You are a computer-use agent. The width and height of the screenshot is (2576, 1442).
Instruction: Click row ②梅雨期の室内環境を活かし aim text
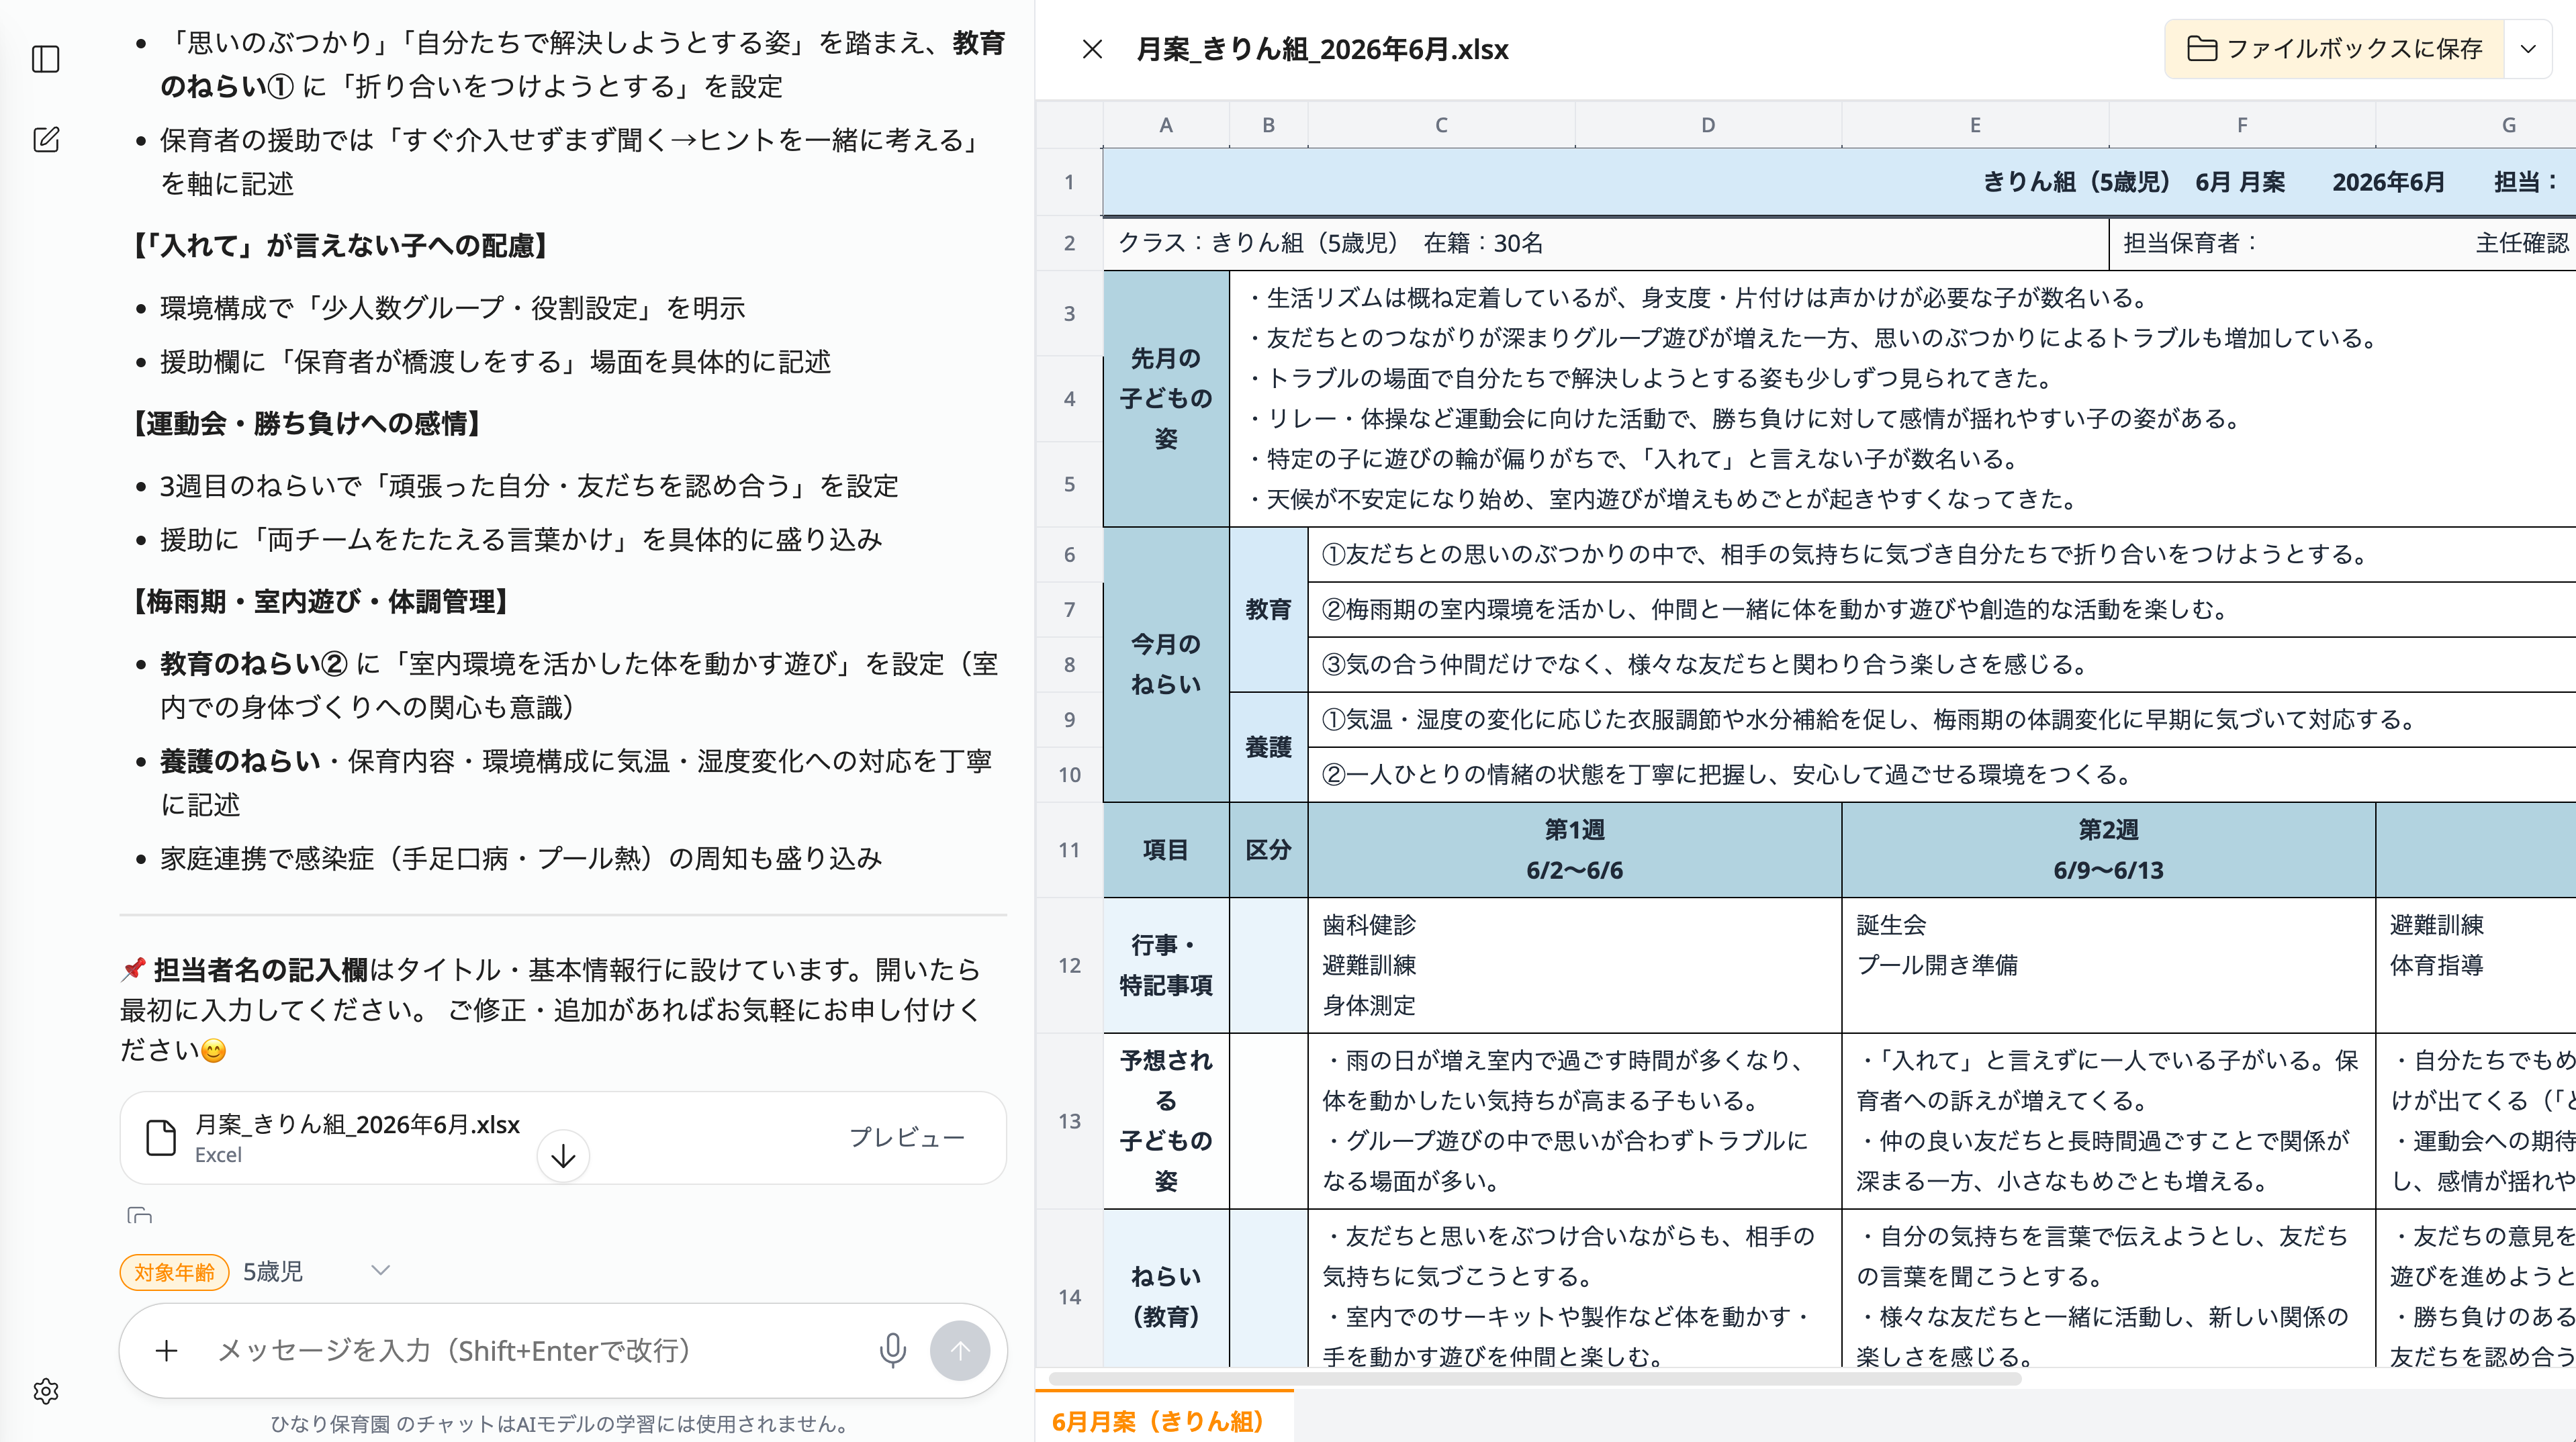1942,609
